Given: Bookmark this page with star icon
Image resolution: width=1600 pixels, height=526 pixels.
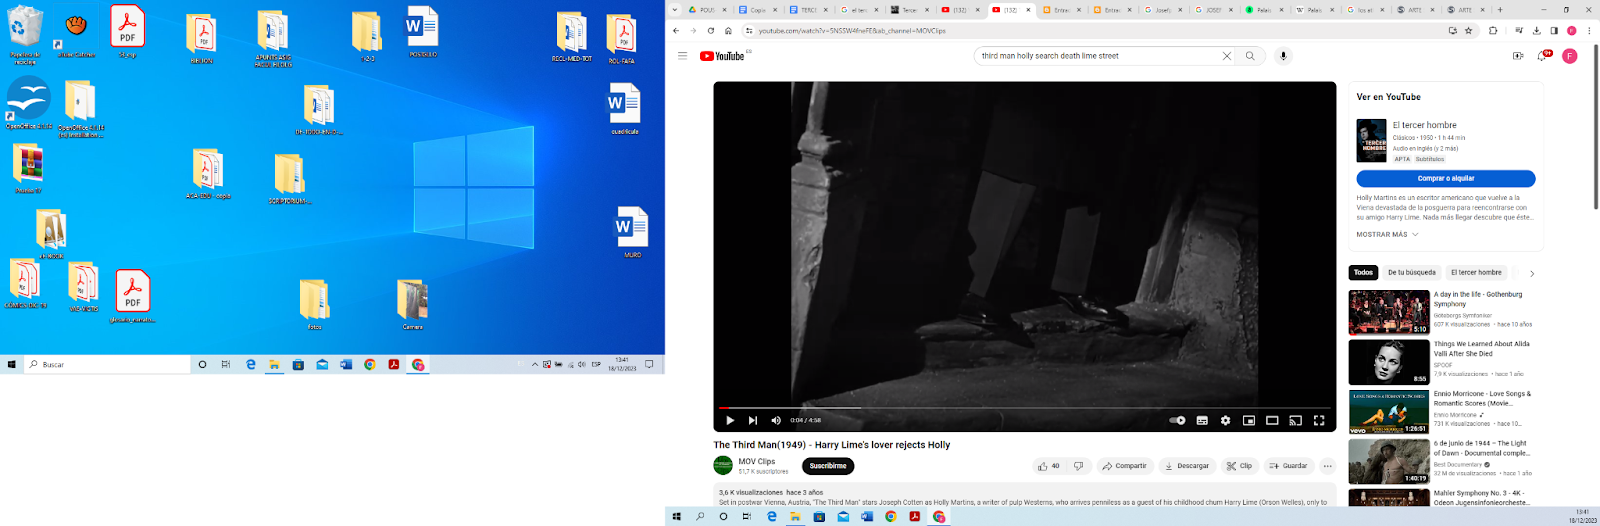Looking at the screenshot, I should [x=1469, y=31].
